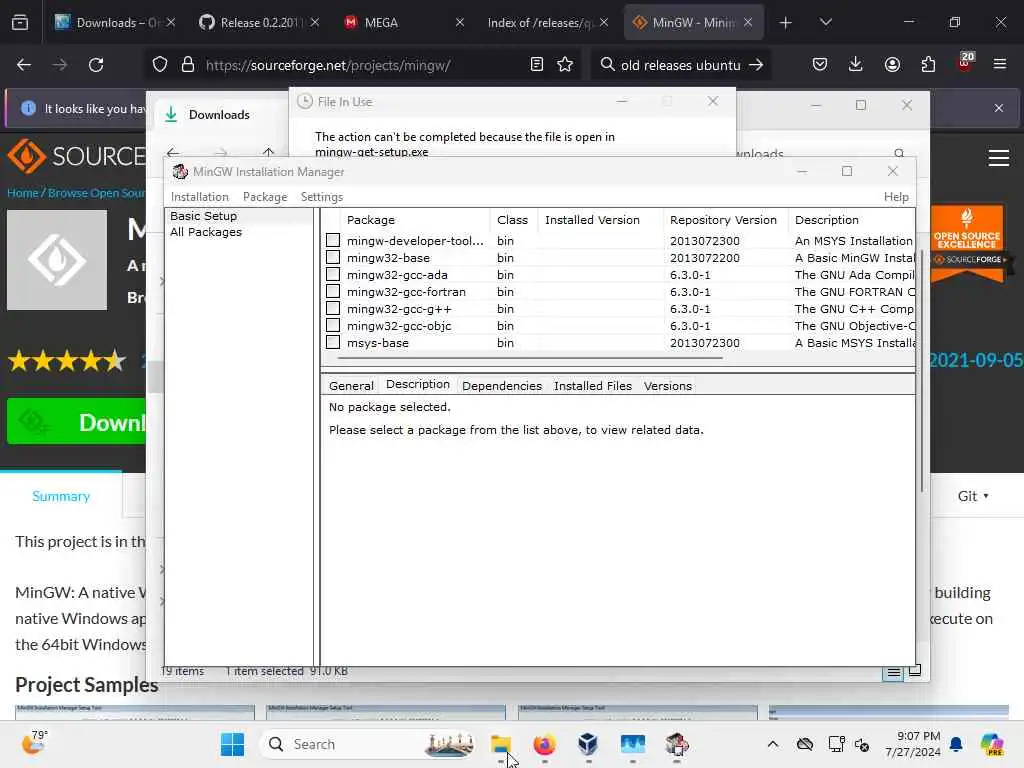Image resolution: width=1024 pixels, height=768 pixels.
Task: Open the Installed Files tab
Action: tap(593, 386)
